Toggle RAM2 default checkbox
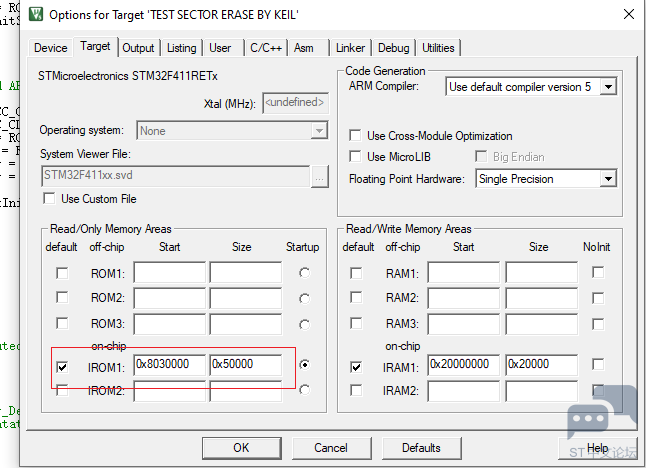Viewport: 646px width, 468px height. 356,297
